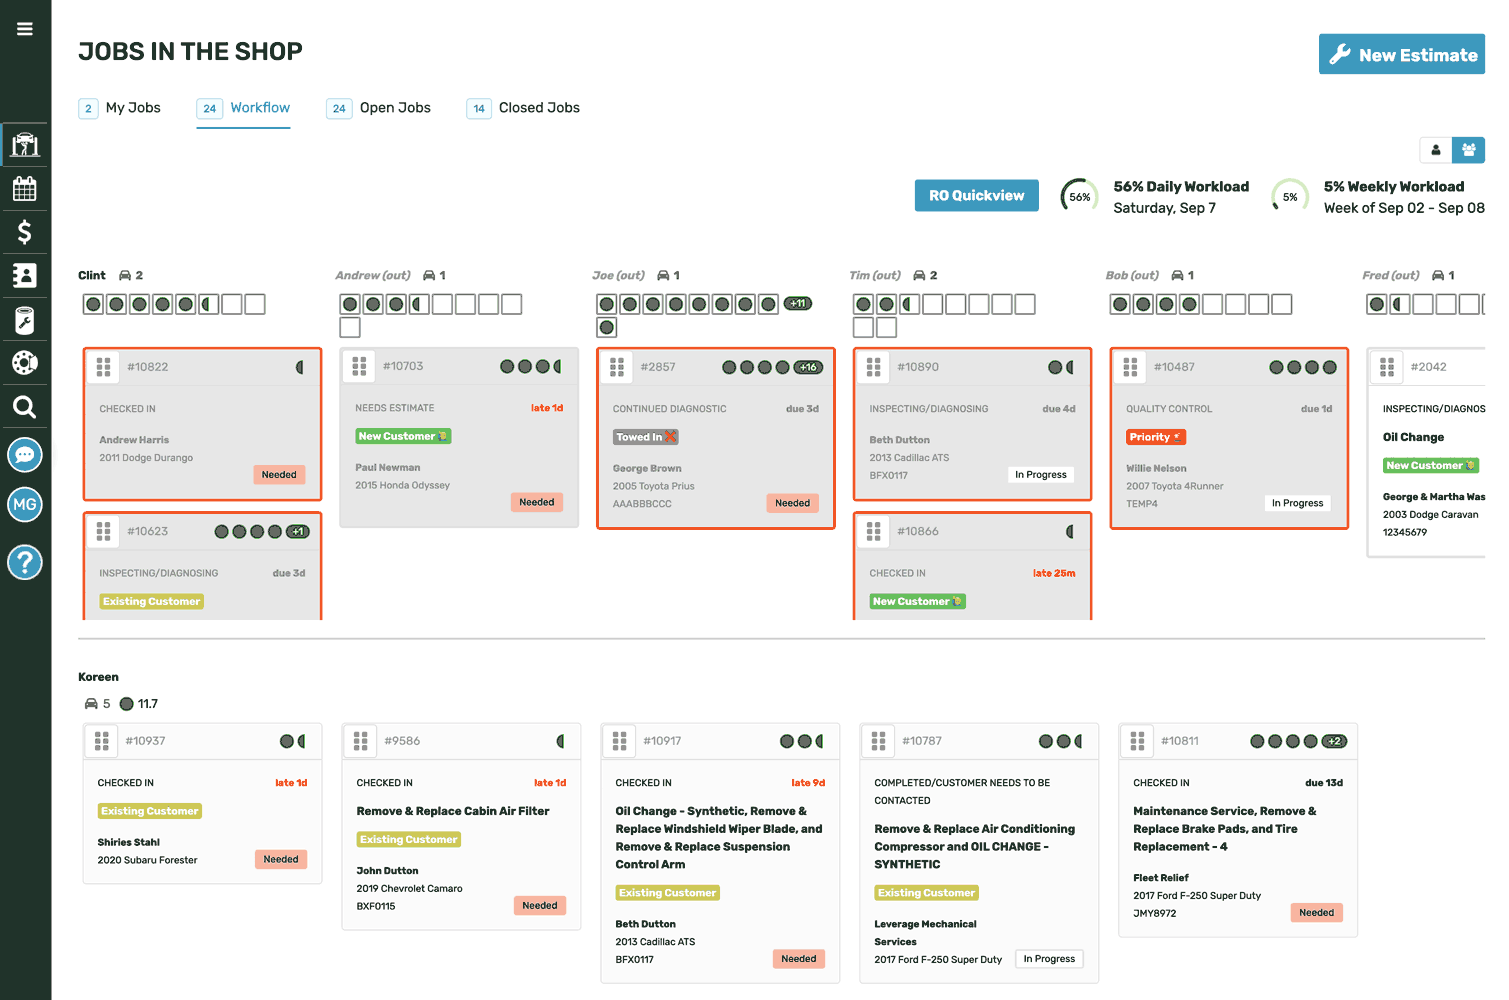This screenshot has height=1000, width=1509.
Task: Open the blue chat bubble help icon
Action: click(25, 454)
